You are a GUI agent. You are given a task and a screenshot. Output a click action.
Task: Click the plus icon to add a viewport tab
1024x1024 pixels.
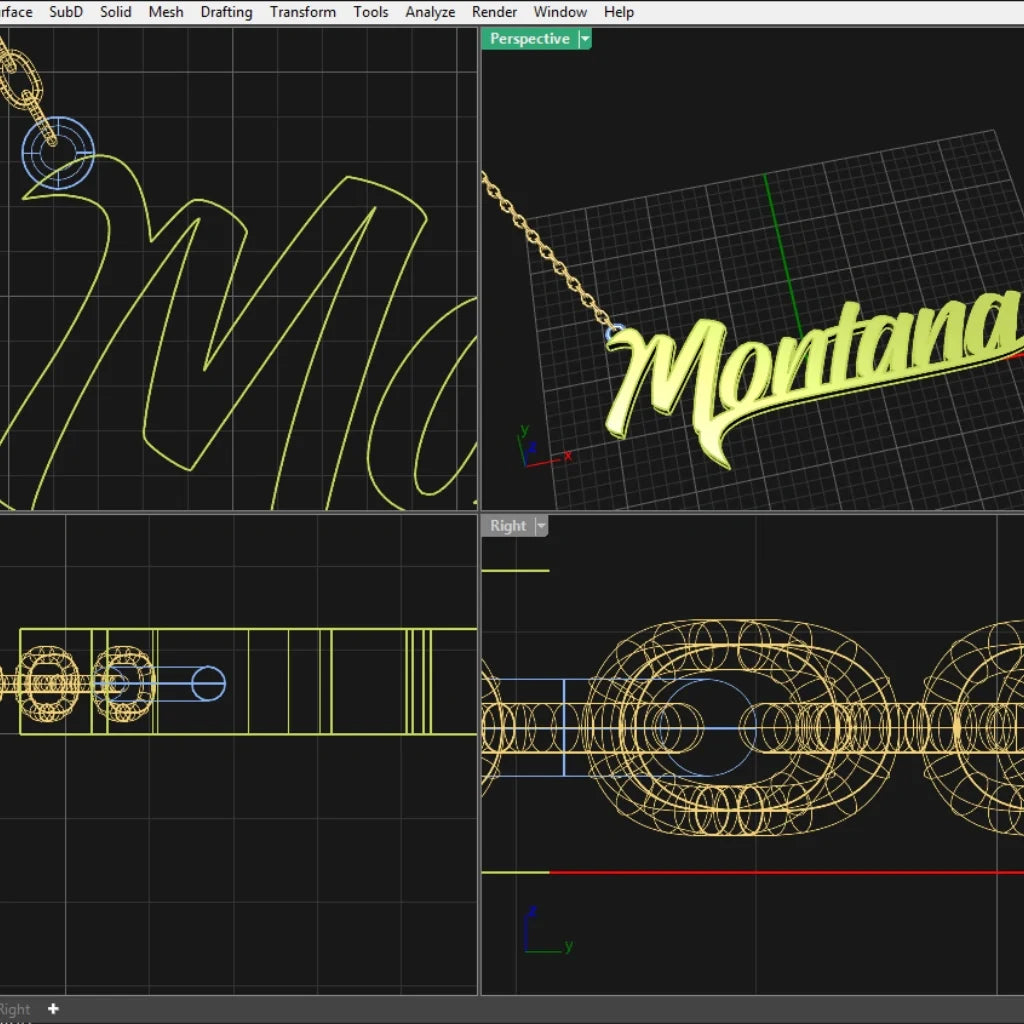(x=53, y=1009)
